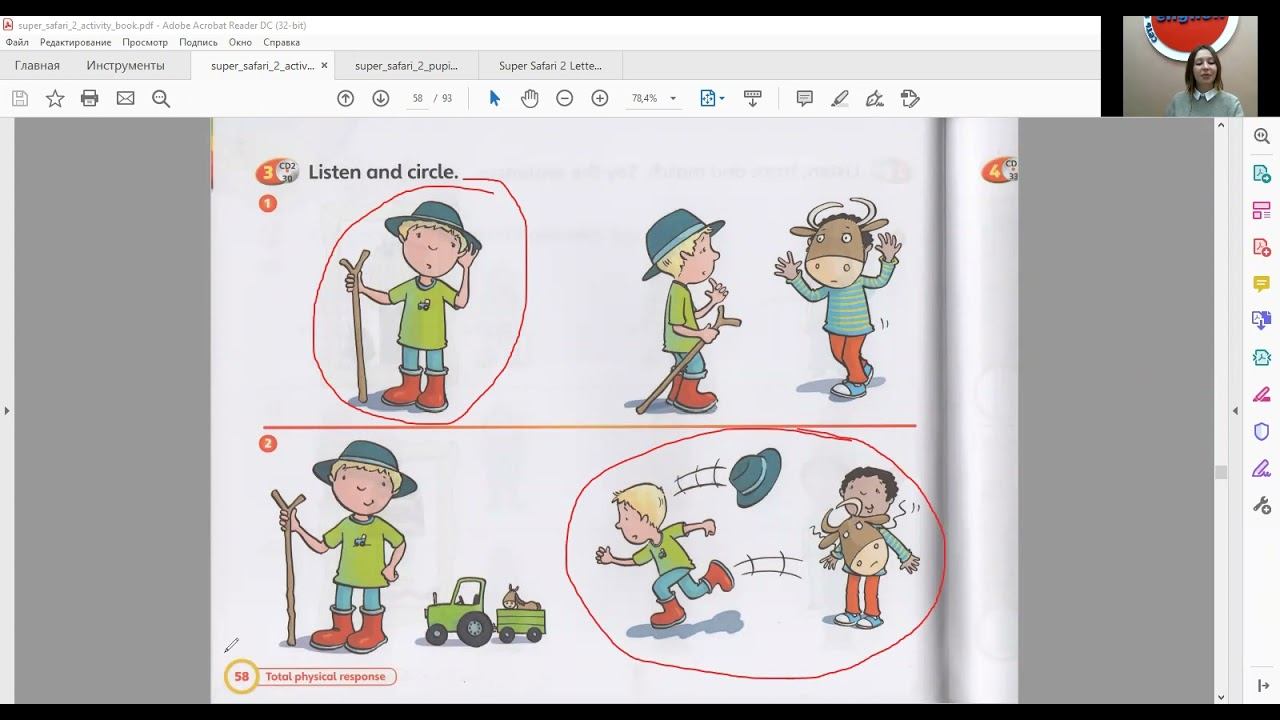Expand the left navigation pane arrow

7,410
